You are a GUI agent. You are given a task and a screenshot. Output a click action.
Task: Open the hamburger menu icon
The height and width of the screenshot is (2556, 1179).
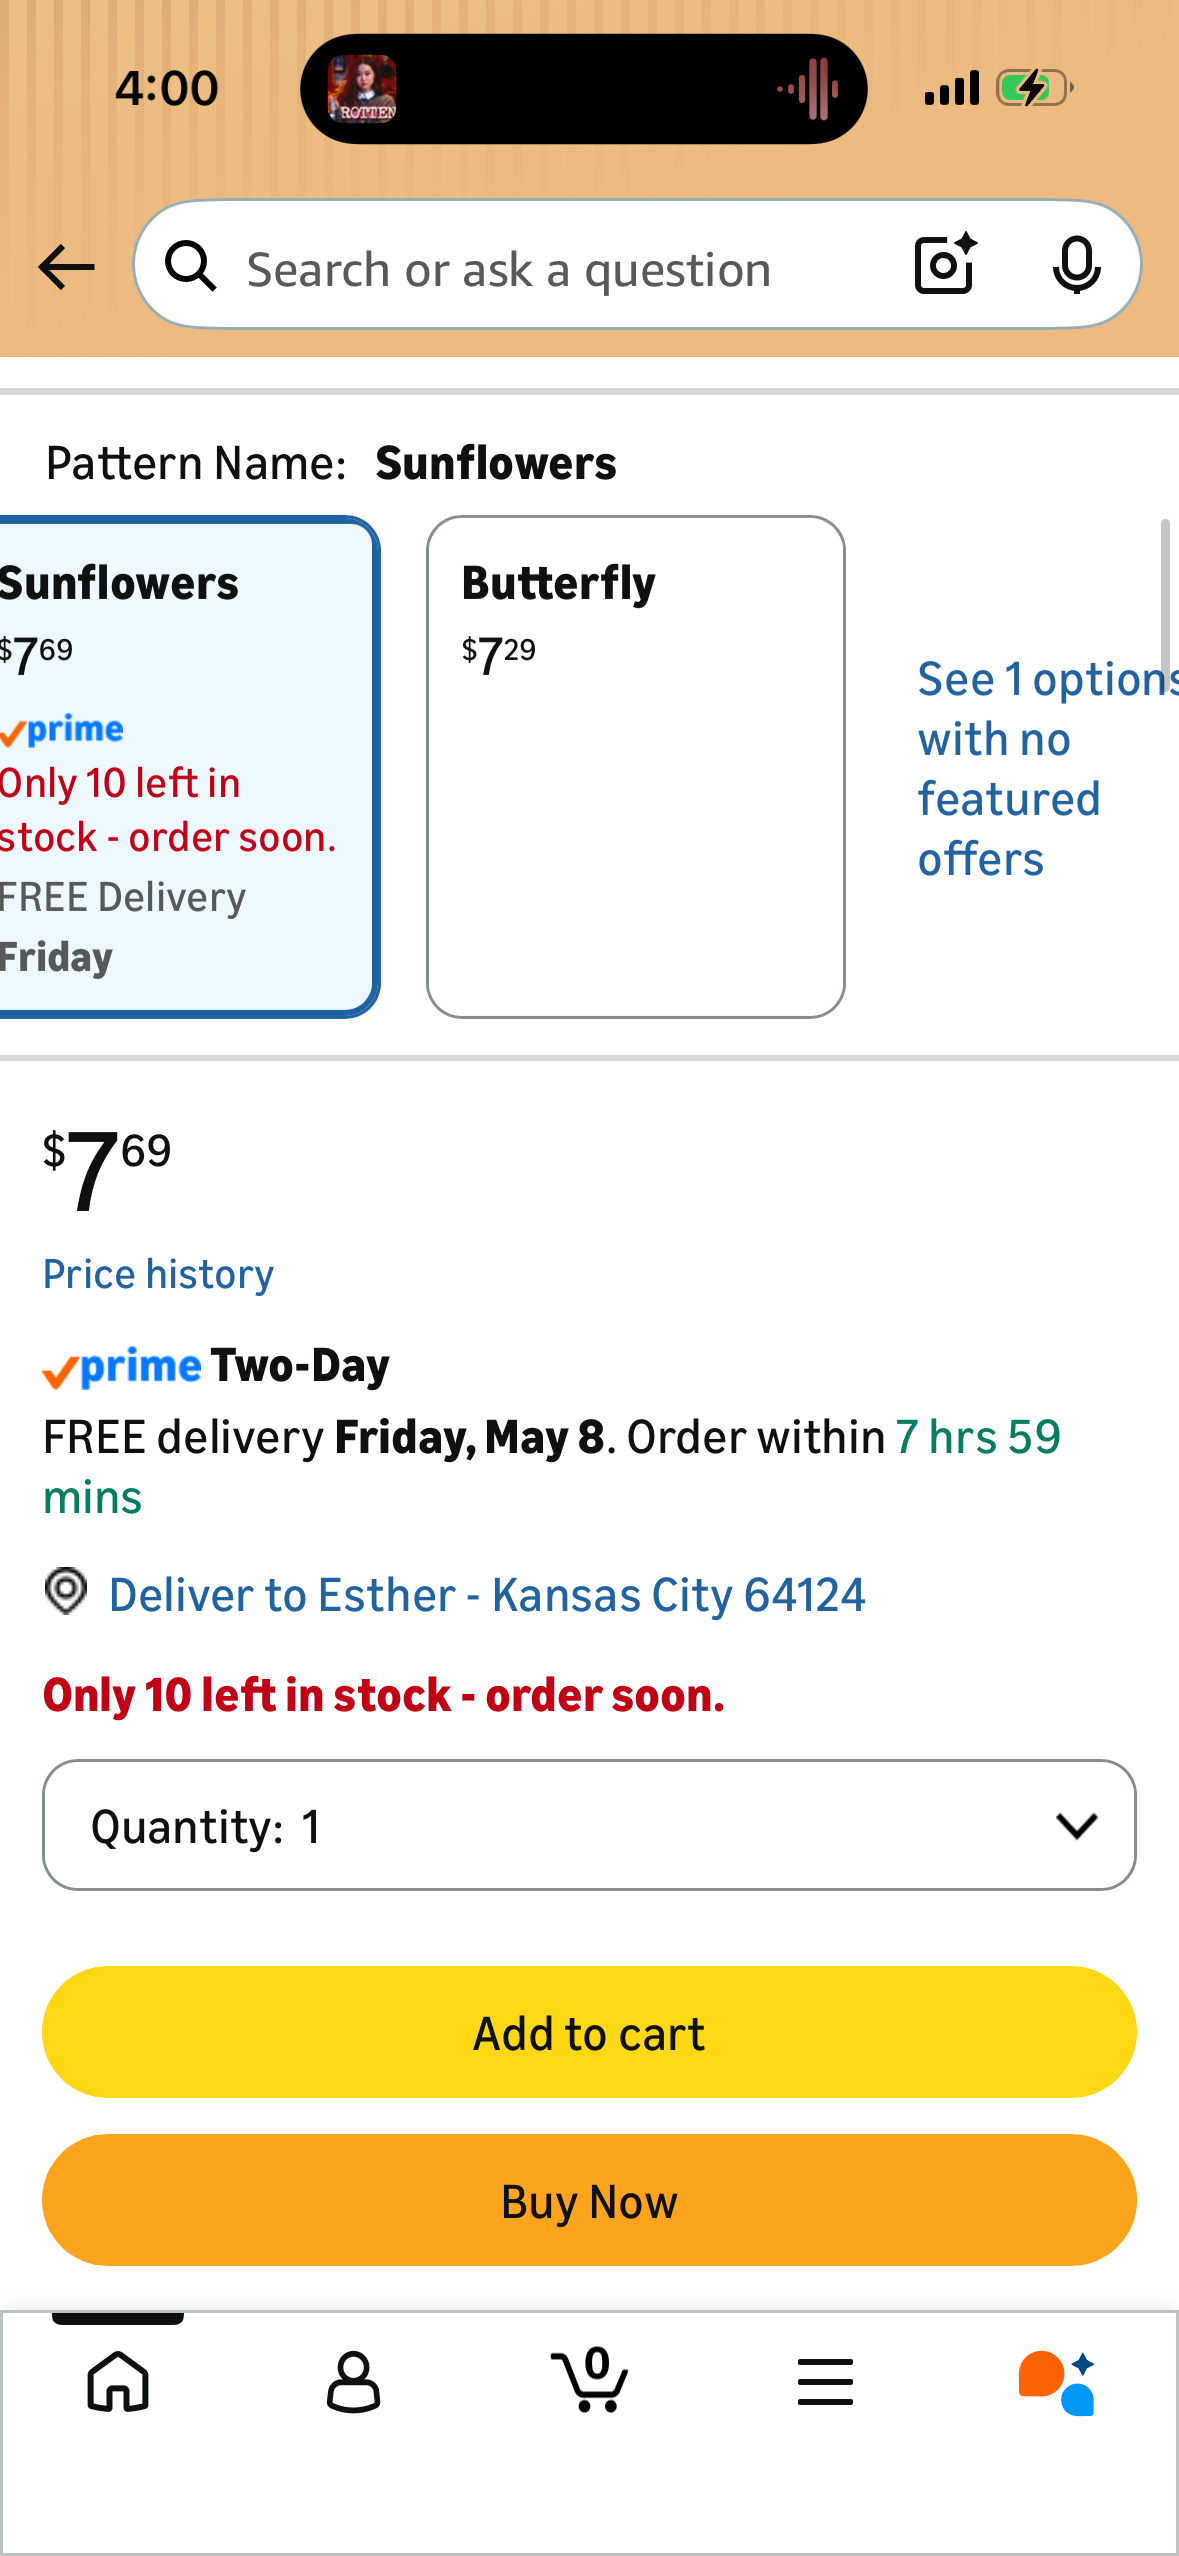(x=825, y=2381)
